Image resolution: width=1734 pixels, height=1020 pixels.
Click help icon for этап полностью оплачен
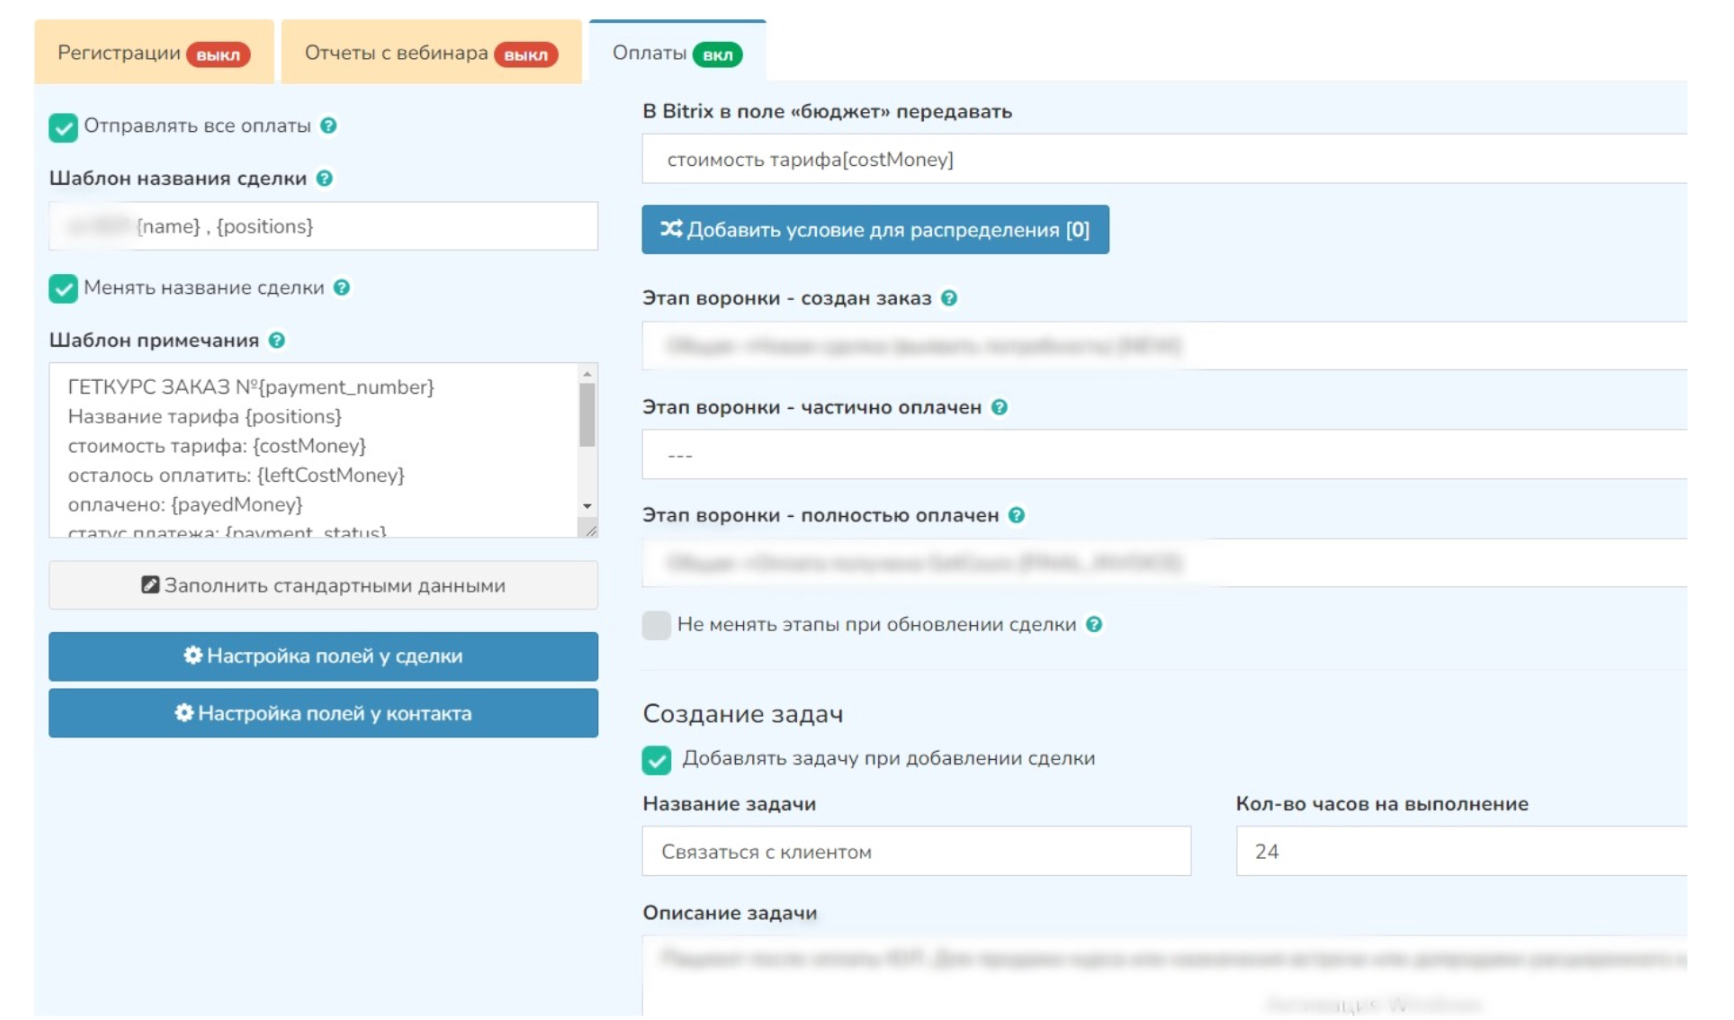coord(1016,516)
